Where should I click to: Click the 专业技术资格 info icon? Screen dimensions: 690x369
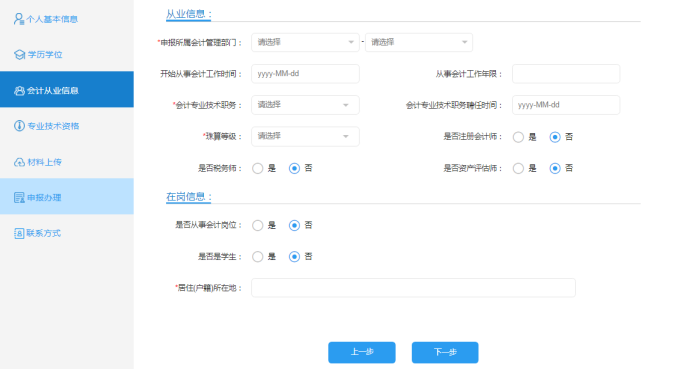pos(19,126)
